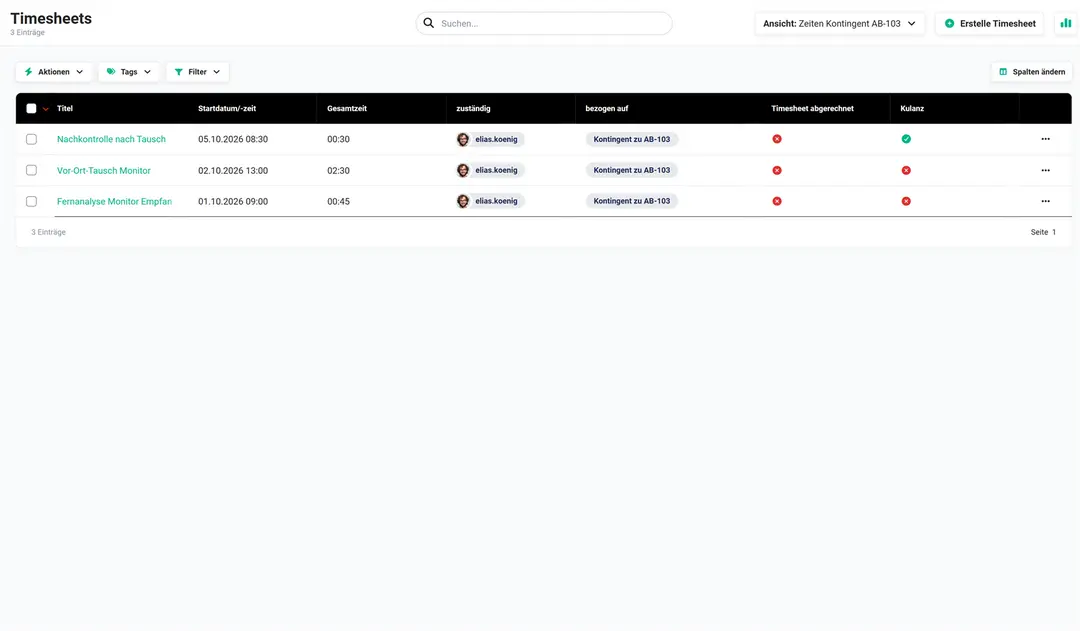Click elias.koenig avatar in Vor-Ort-Tausch row

click(463, 170)
